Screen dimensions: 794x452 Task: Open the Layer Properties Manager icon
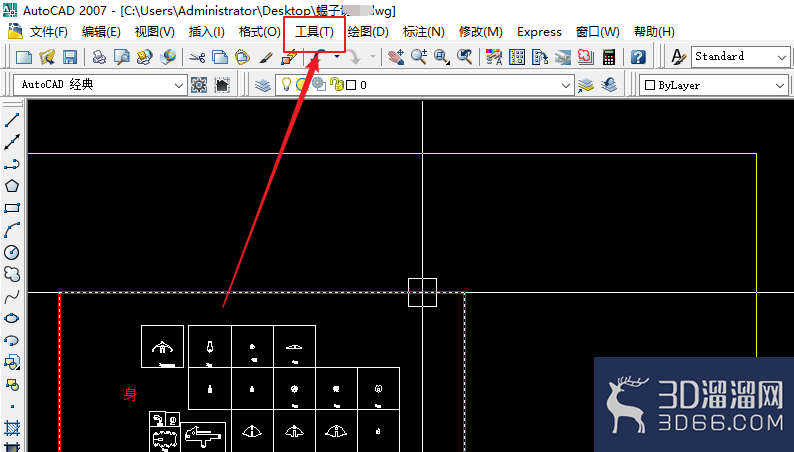tap(263, 85)
